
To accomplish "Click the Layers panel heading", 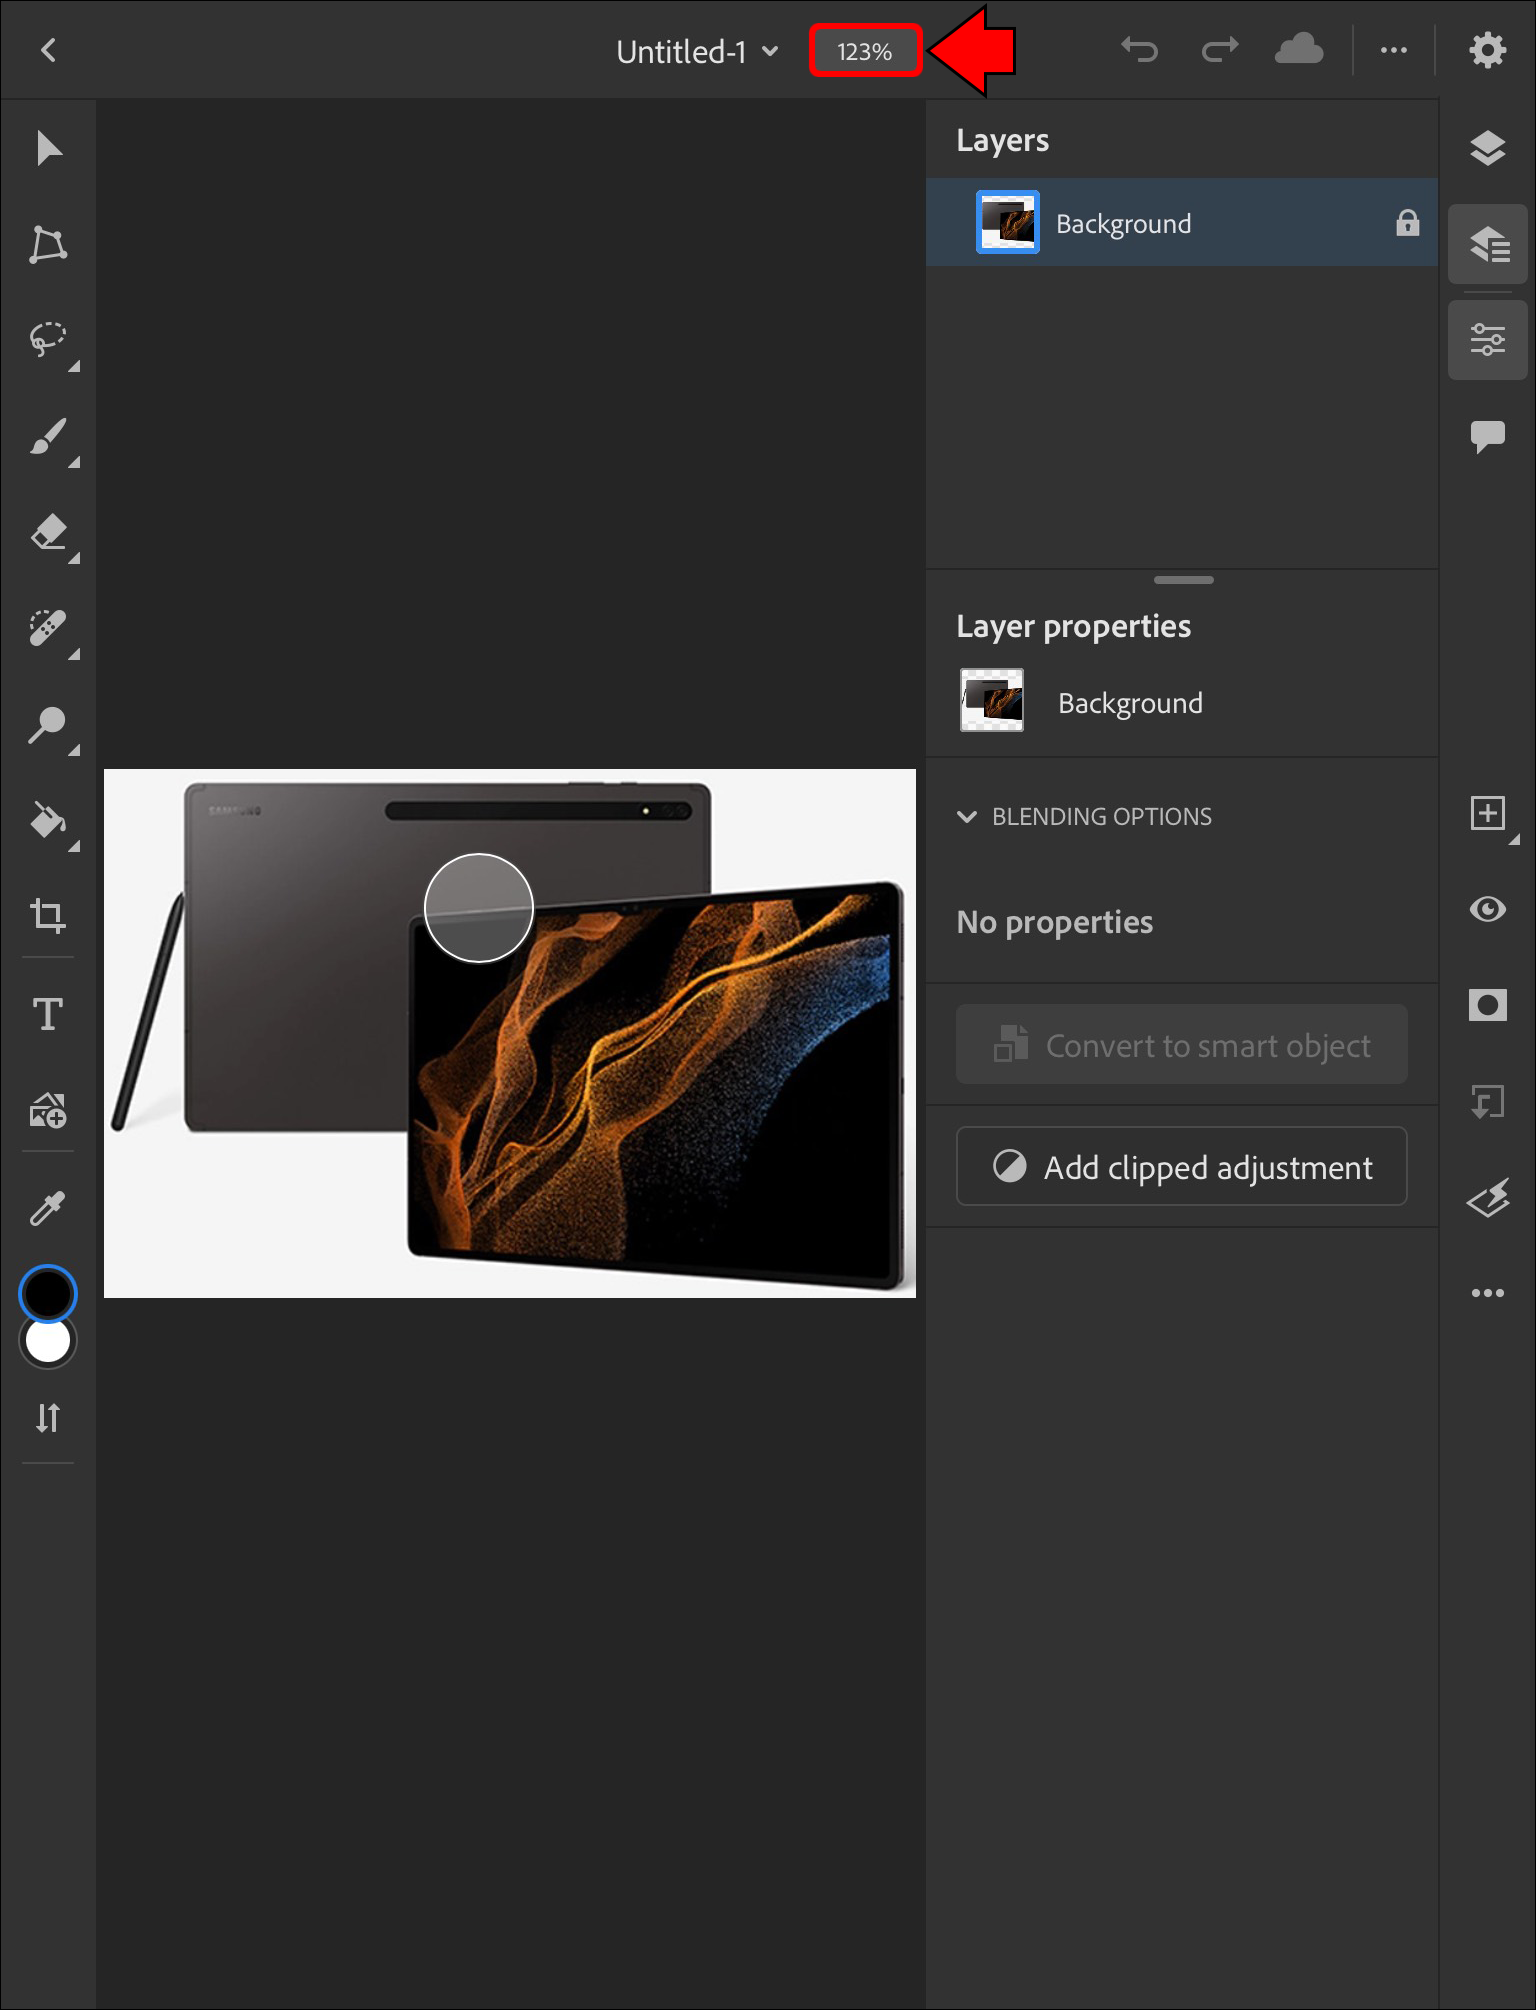I will coord(1002,140).
